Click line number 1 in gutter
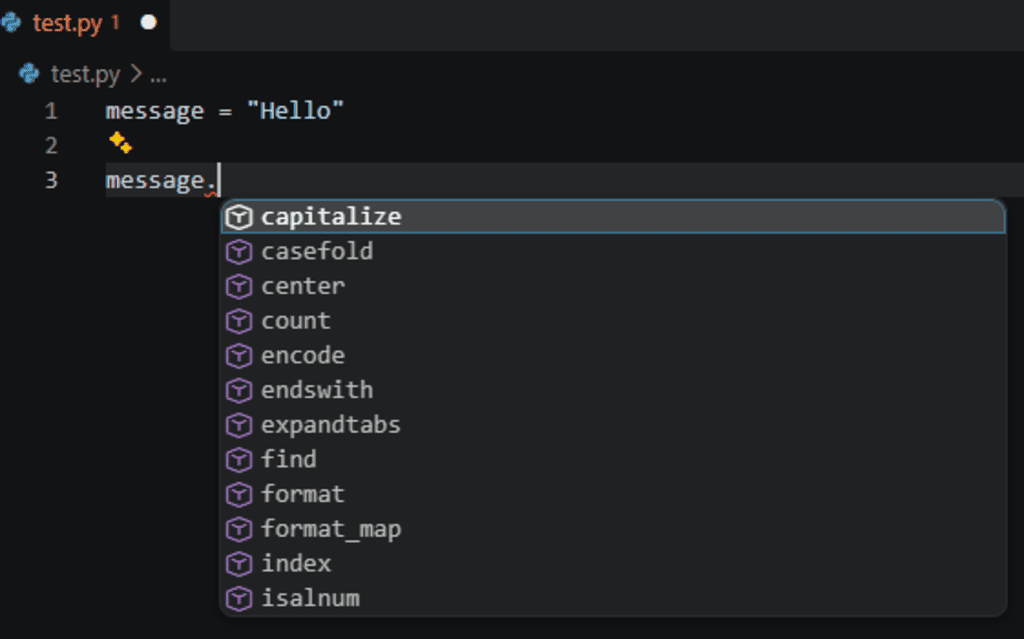This screenshot has width=1024, height=639. [x=52, y=111]
